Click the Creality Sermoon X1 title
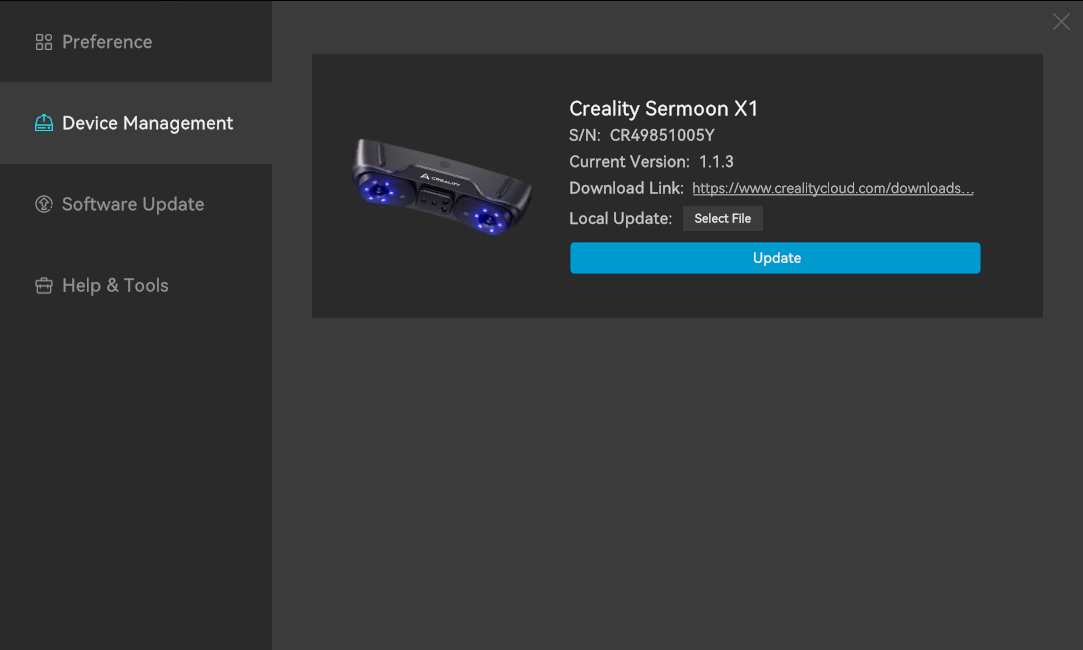The image size is (1083, 650). coord(663,108)
